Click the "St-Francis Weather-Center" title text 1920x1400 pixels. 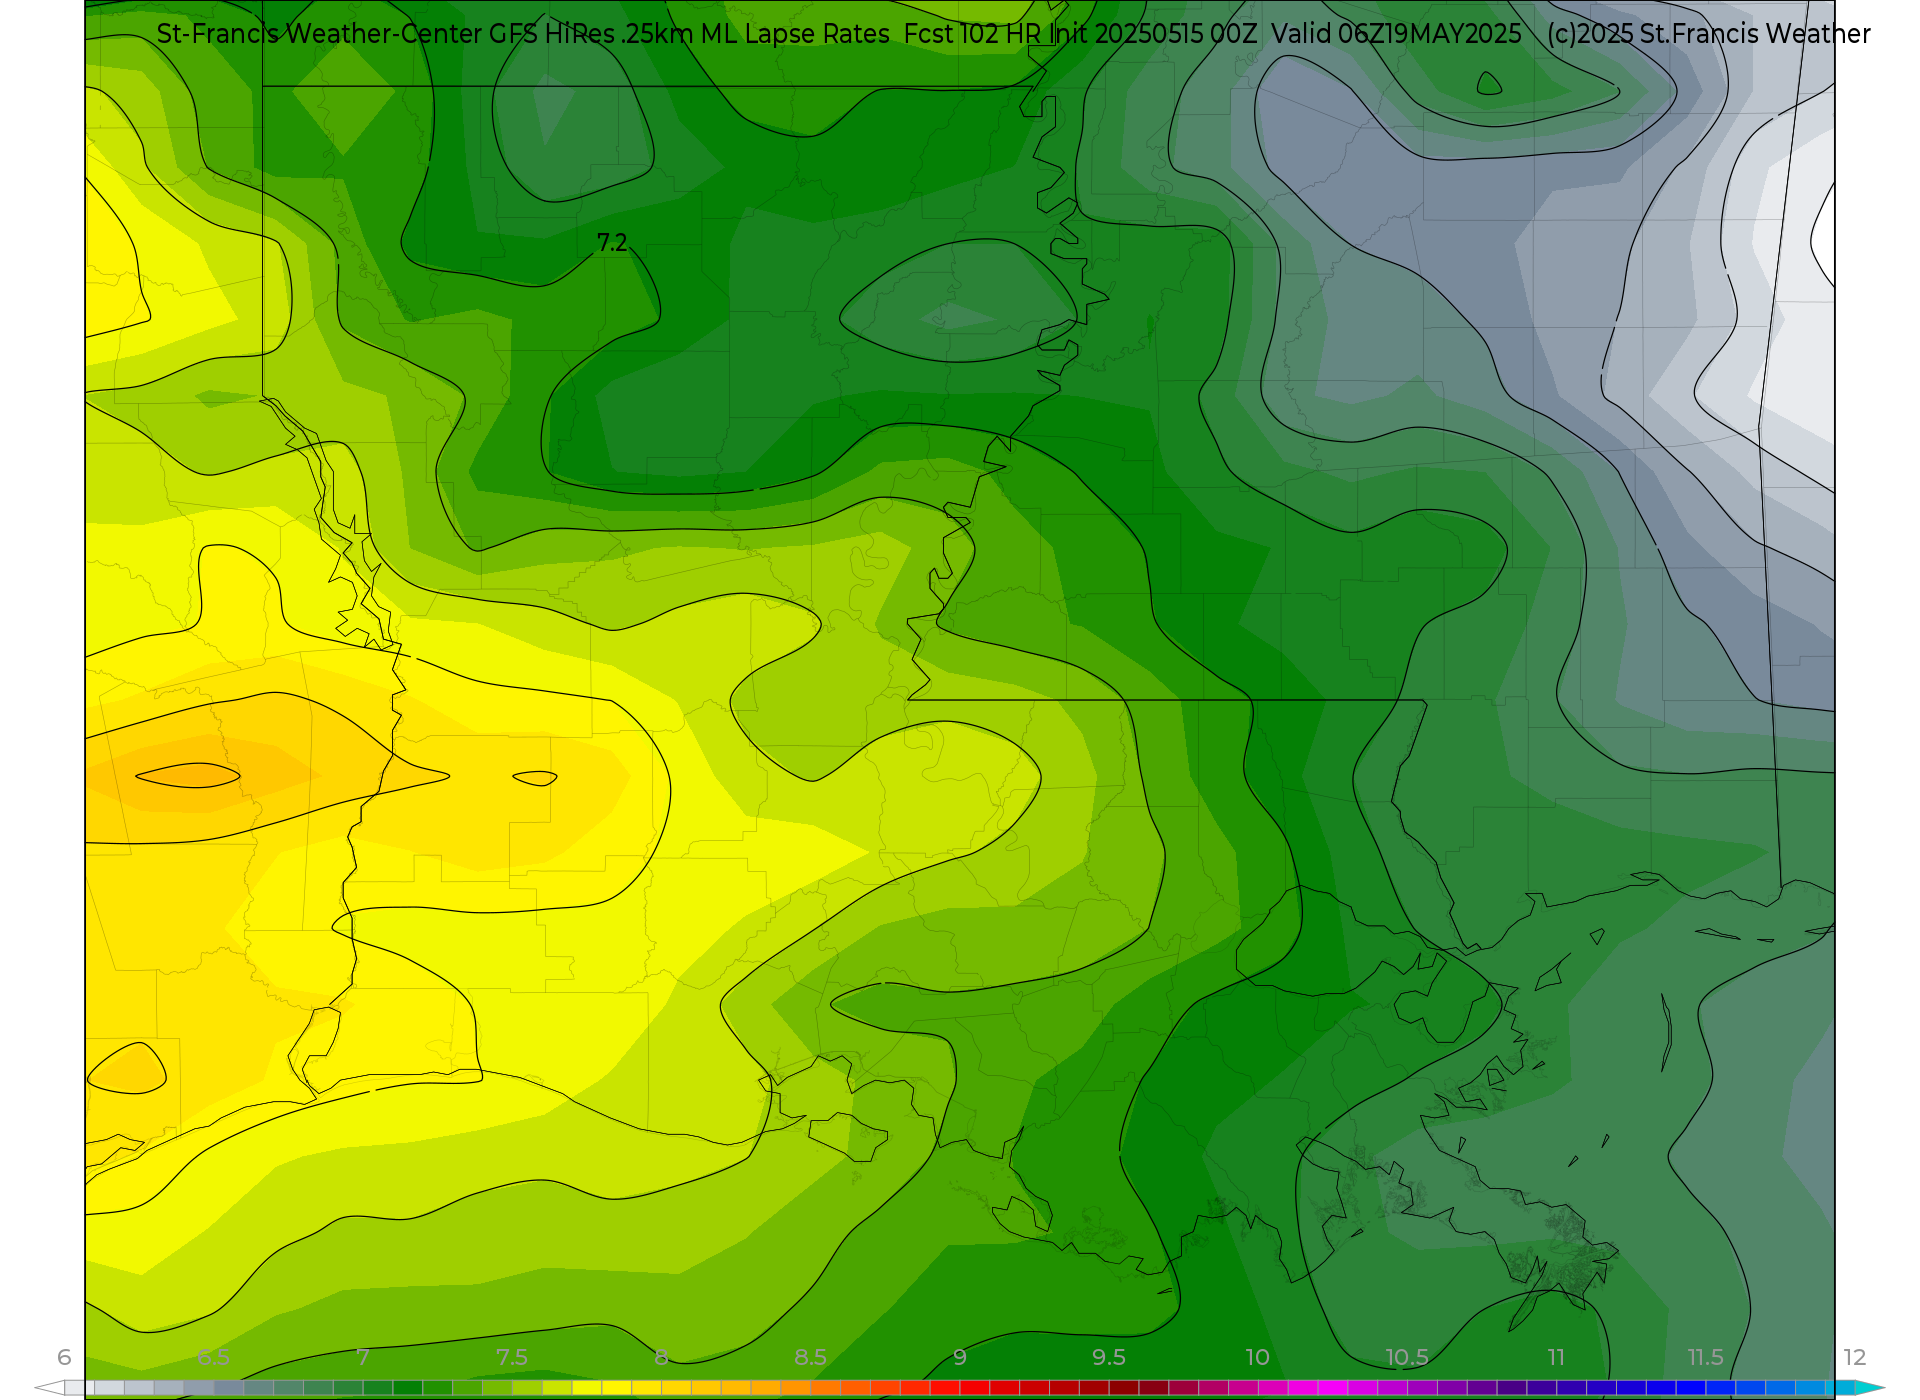pos(320,34)
